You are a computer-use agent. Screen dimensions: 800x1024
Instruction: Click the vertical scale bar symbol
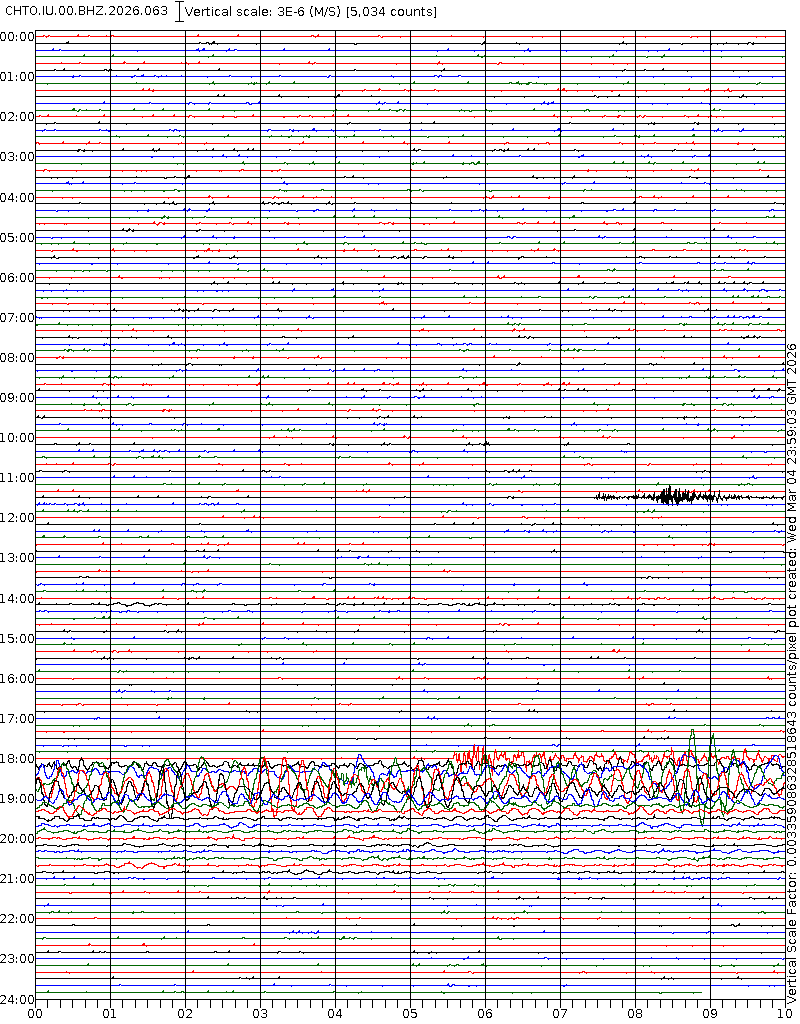point(179,12)
